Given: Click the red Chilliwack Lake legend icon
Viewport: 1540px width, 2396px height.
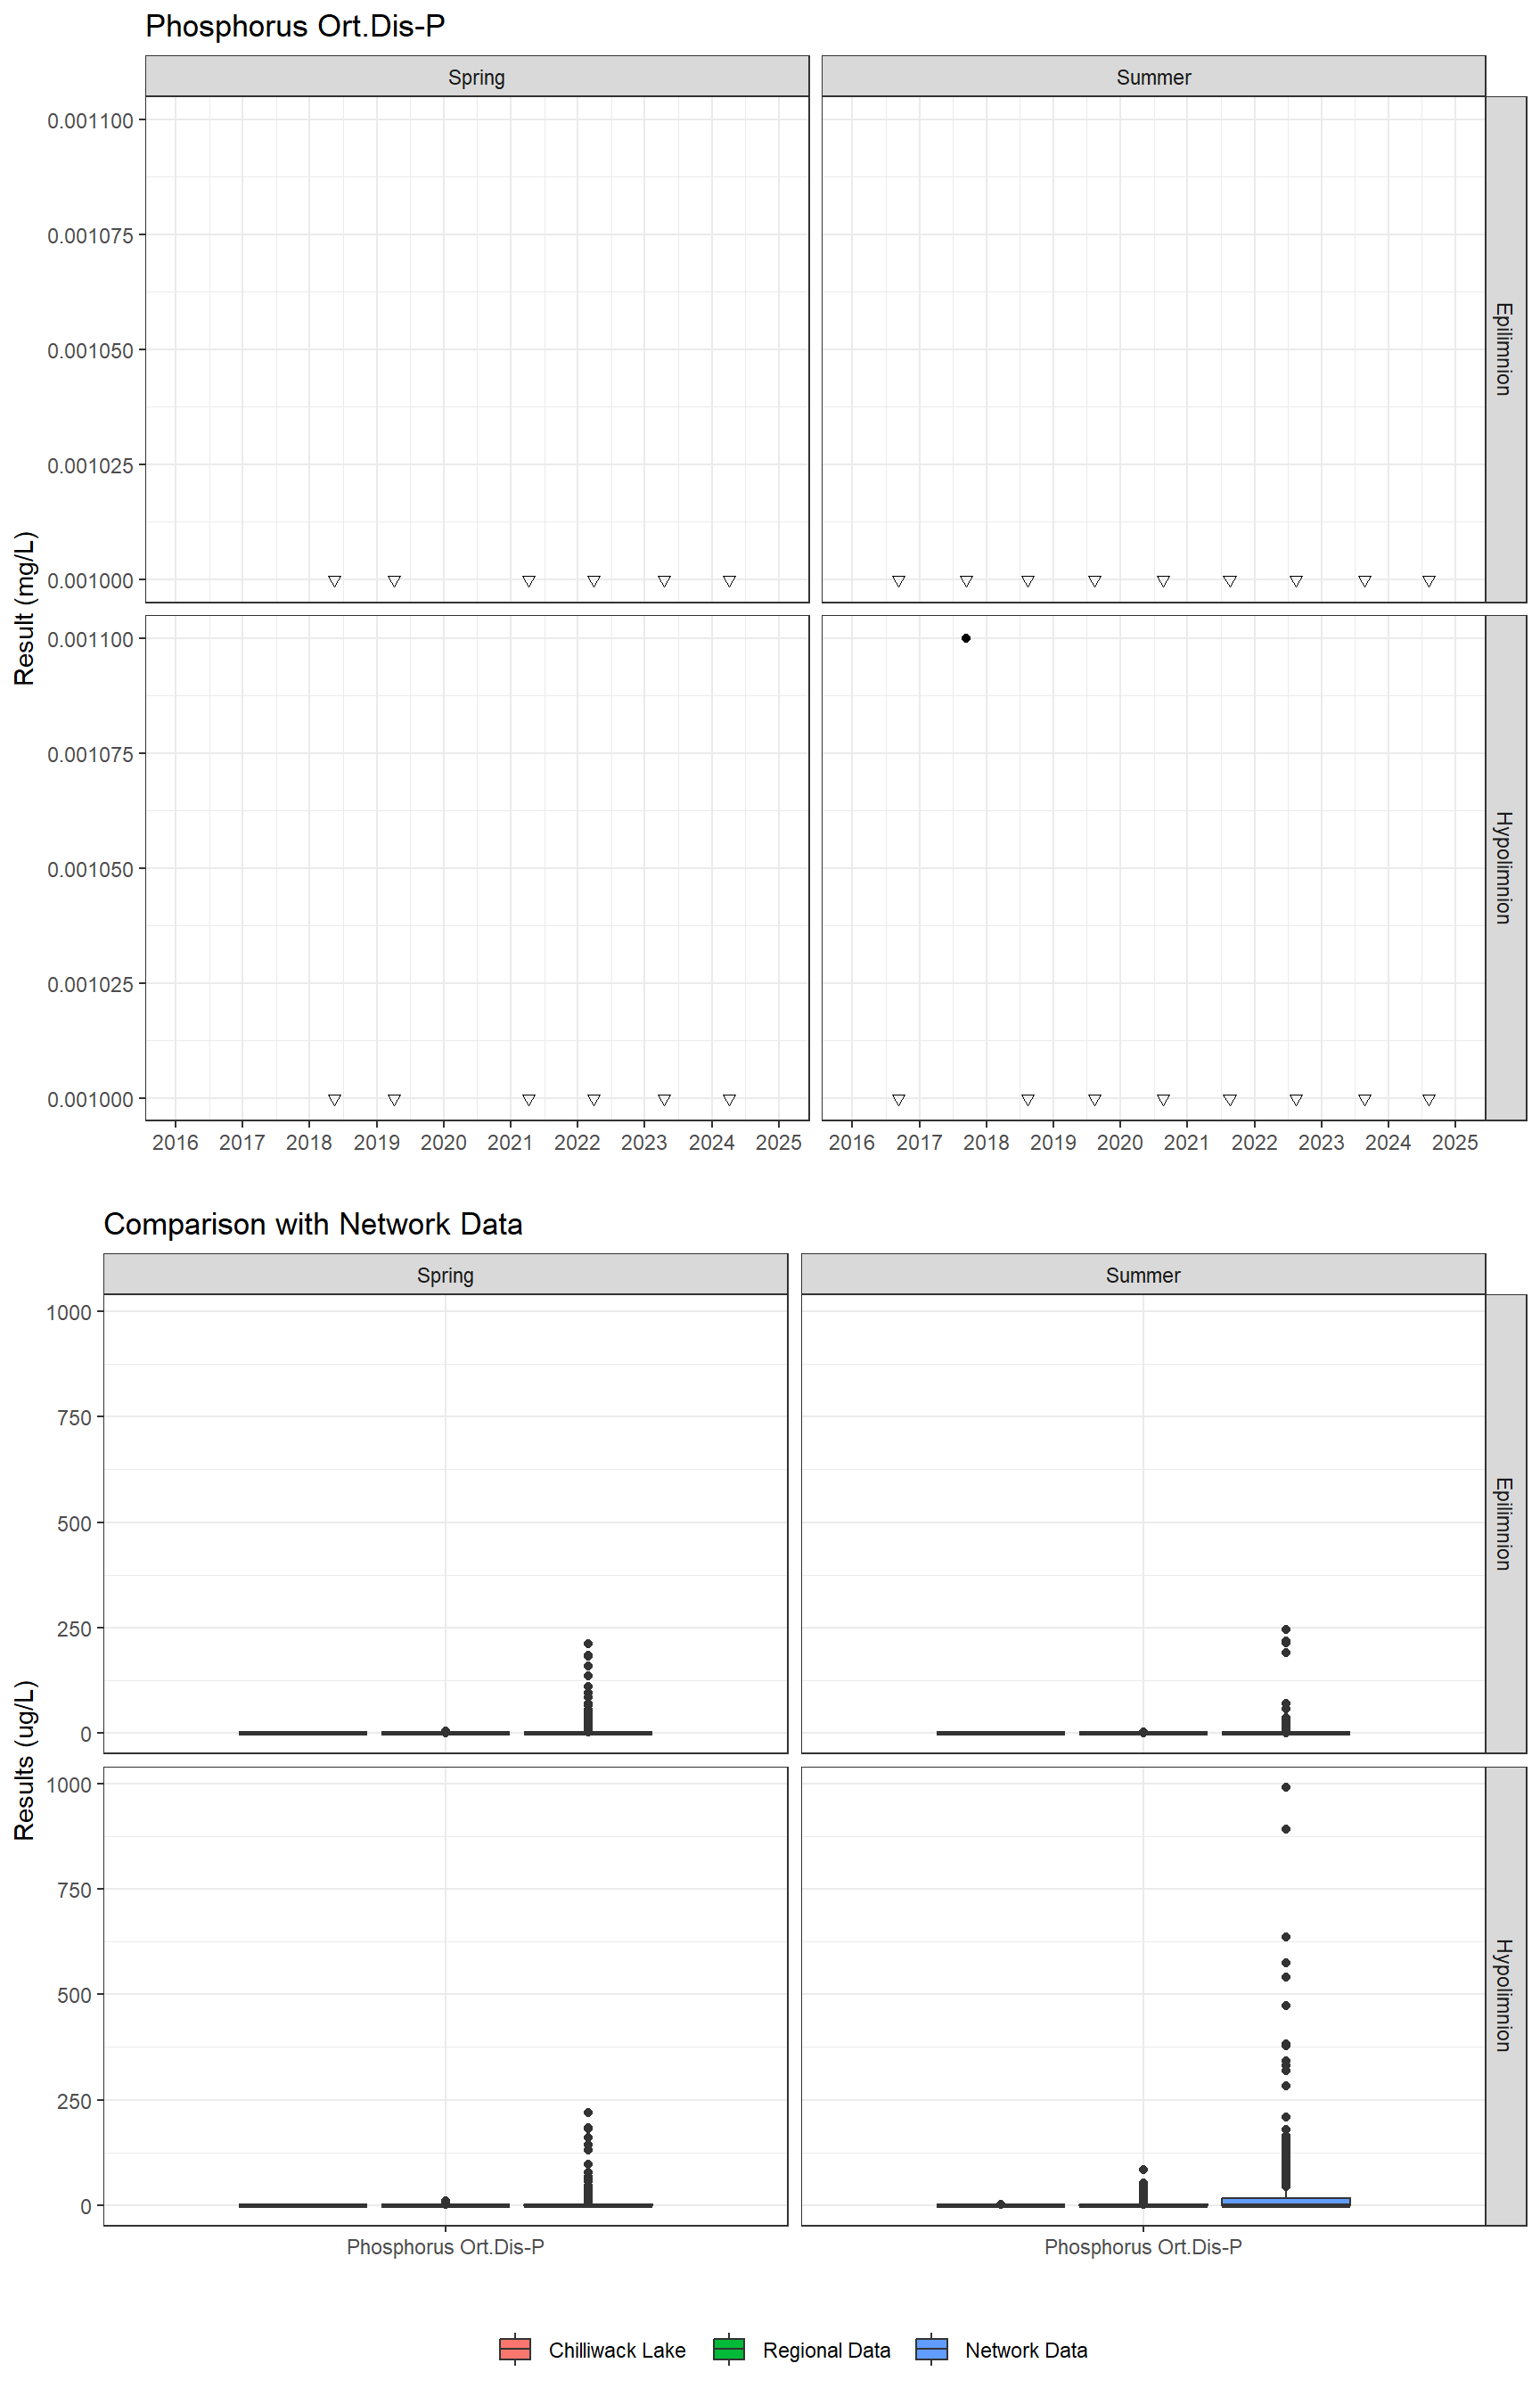Looking at the screenshot, I should click(x=514, y=2349).
